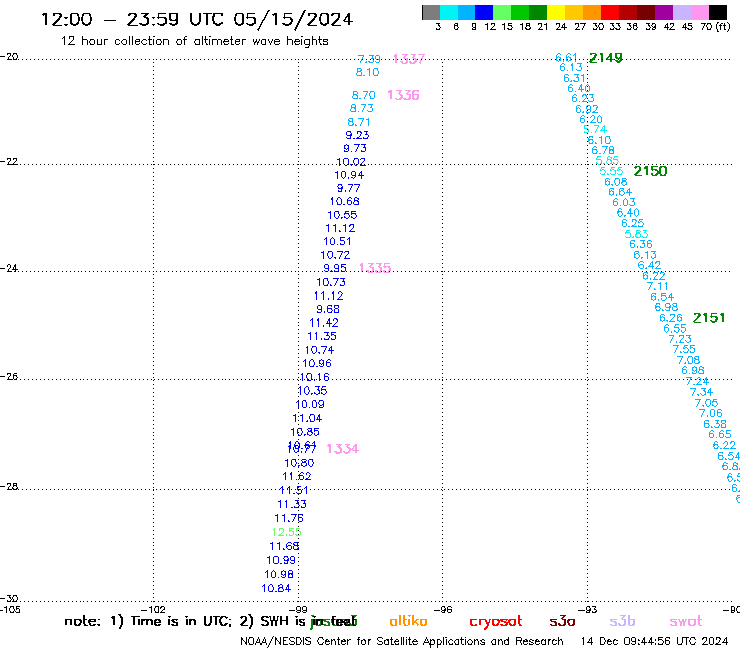The height and width of the screenshot is (650, 740).
Task: Click the wave height value 8.70
Action: click(363, 95)
